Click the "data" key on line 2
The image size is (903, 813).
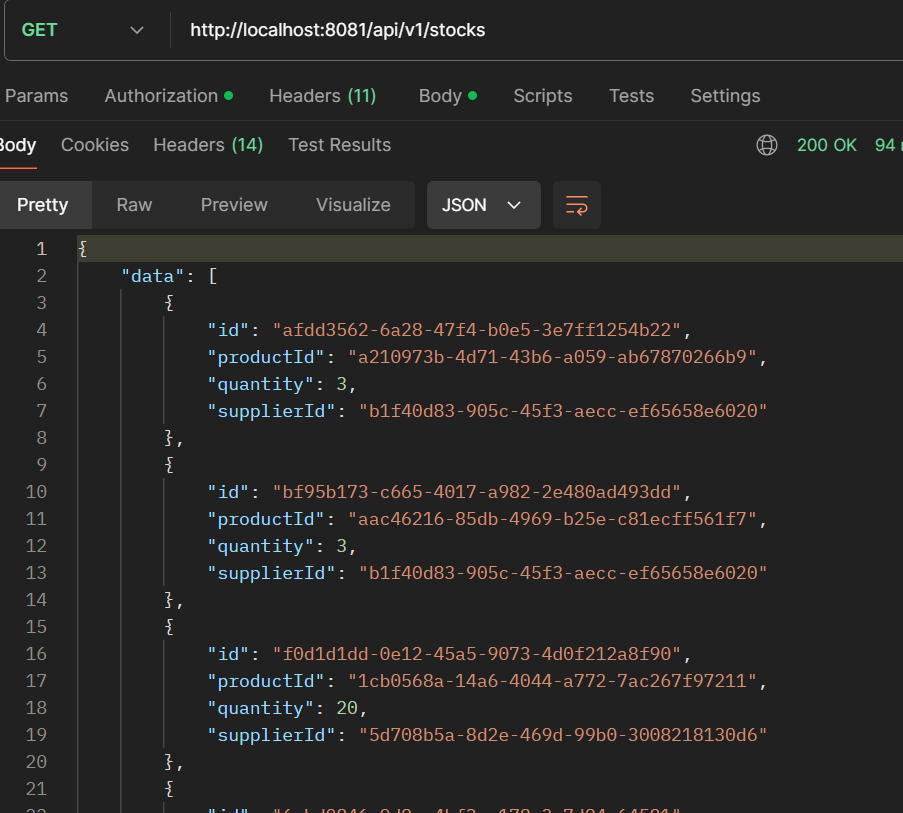point(153,276)
